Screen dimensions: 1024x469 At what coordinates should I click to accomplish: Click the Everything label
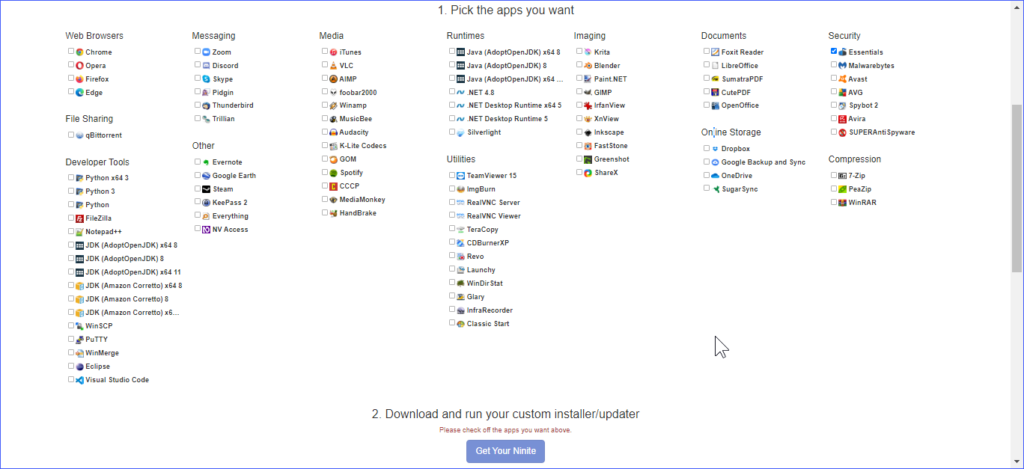pyautogui.click(x=230, y=216)
